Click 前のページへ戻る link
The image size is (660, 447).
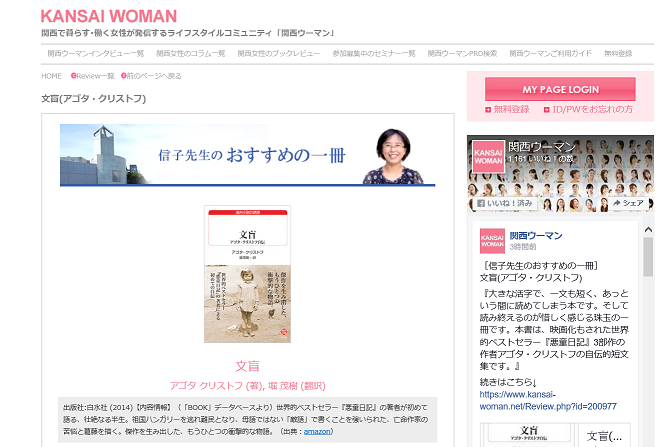151,76
